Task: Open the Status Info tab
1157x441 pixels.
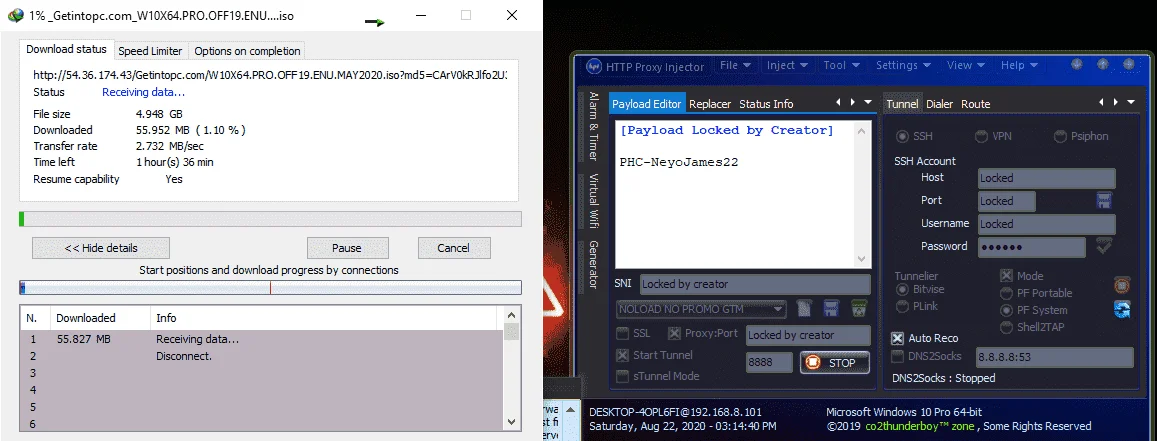Action: pyautogui.click(x=766, y=104)
